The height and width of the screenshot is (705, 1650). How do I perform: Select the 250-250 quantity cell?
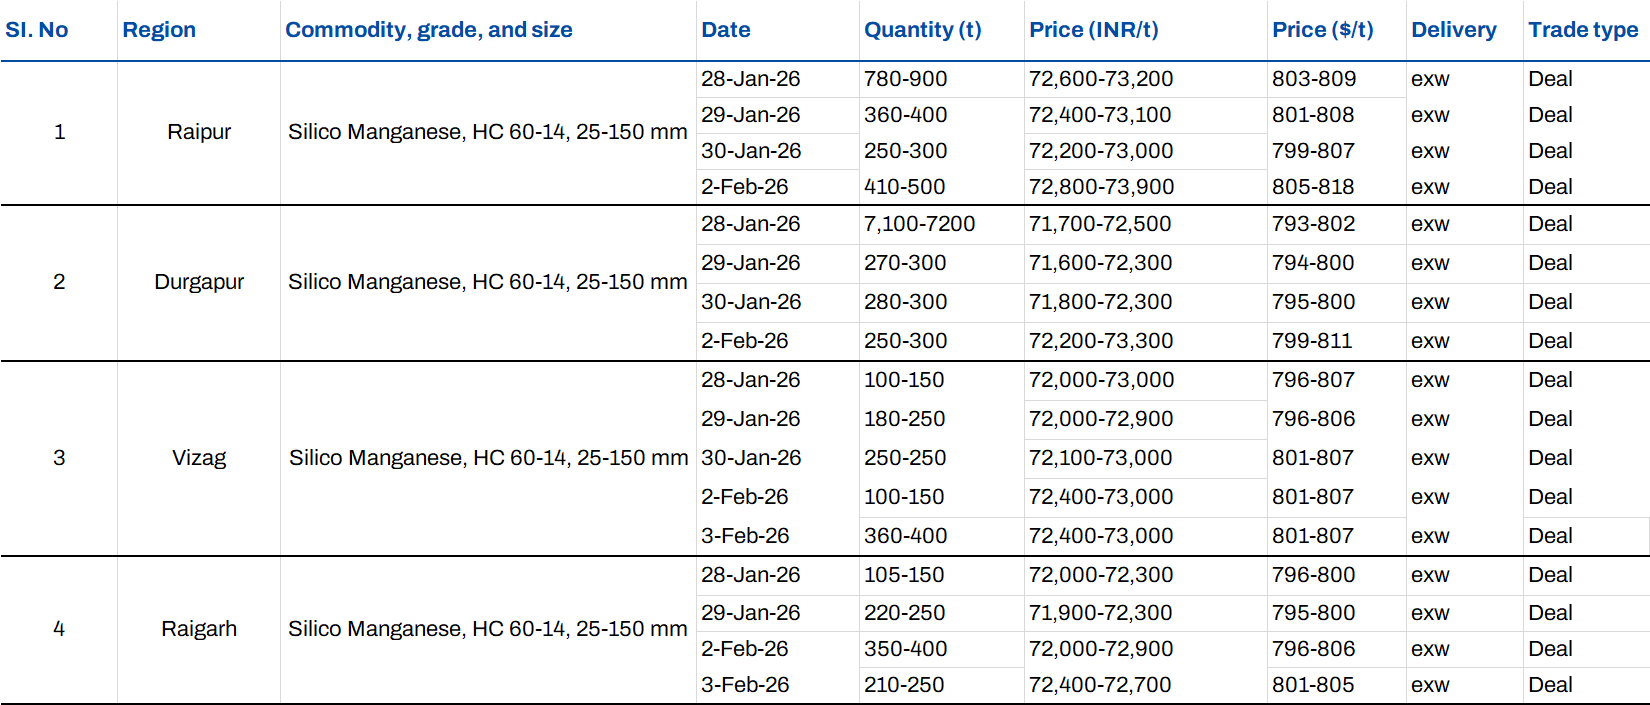905,458
